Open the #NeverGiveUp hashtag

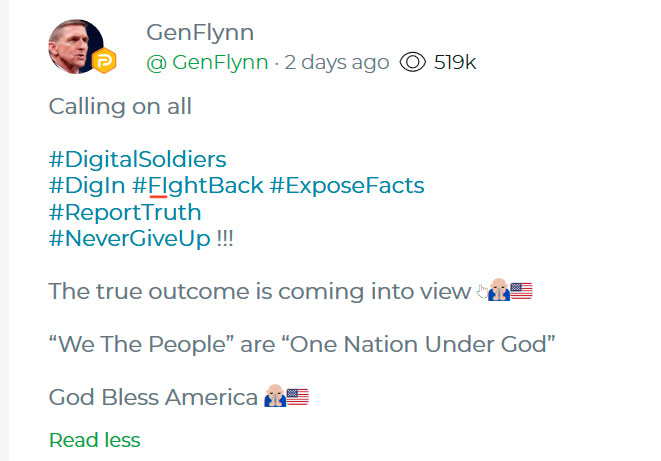point(130,238)
